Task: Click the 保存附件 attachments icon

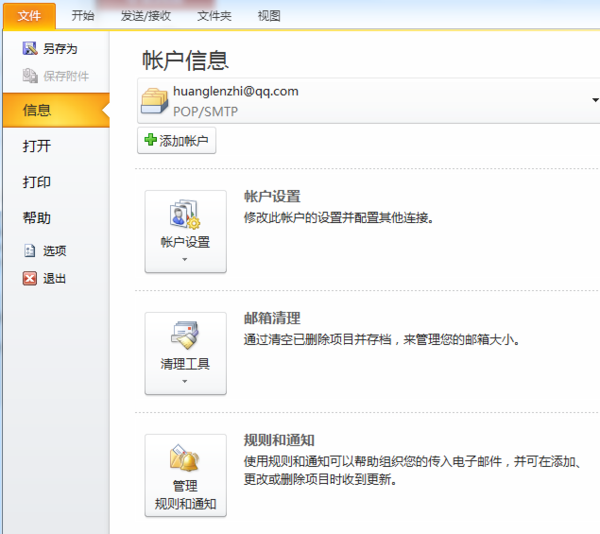Action: point(30,76)
